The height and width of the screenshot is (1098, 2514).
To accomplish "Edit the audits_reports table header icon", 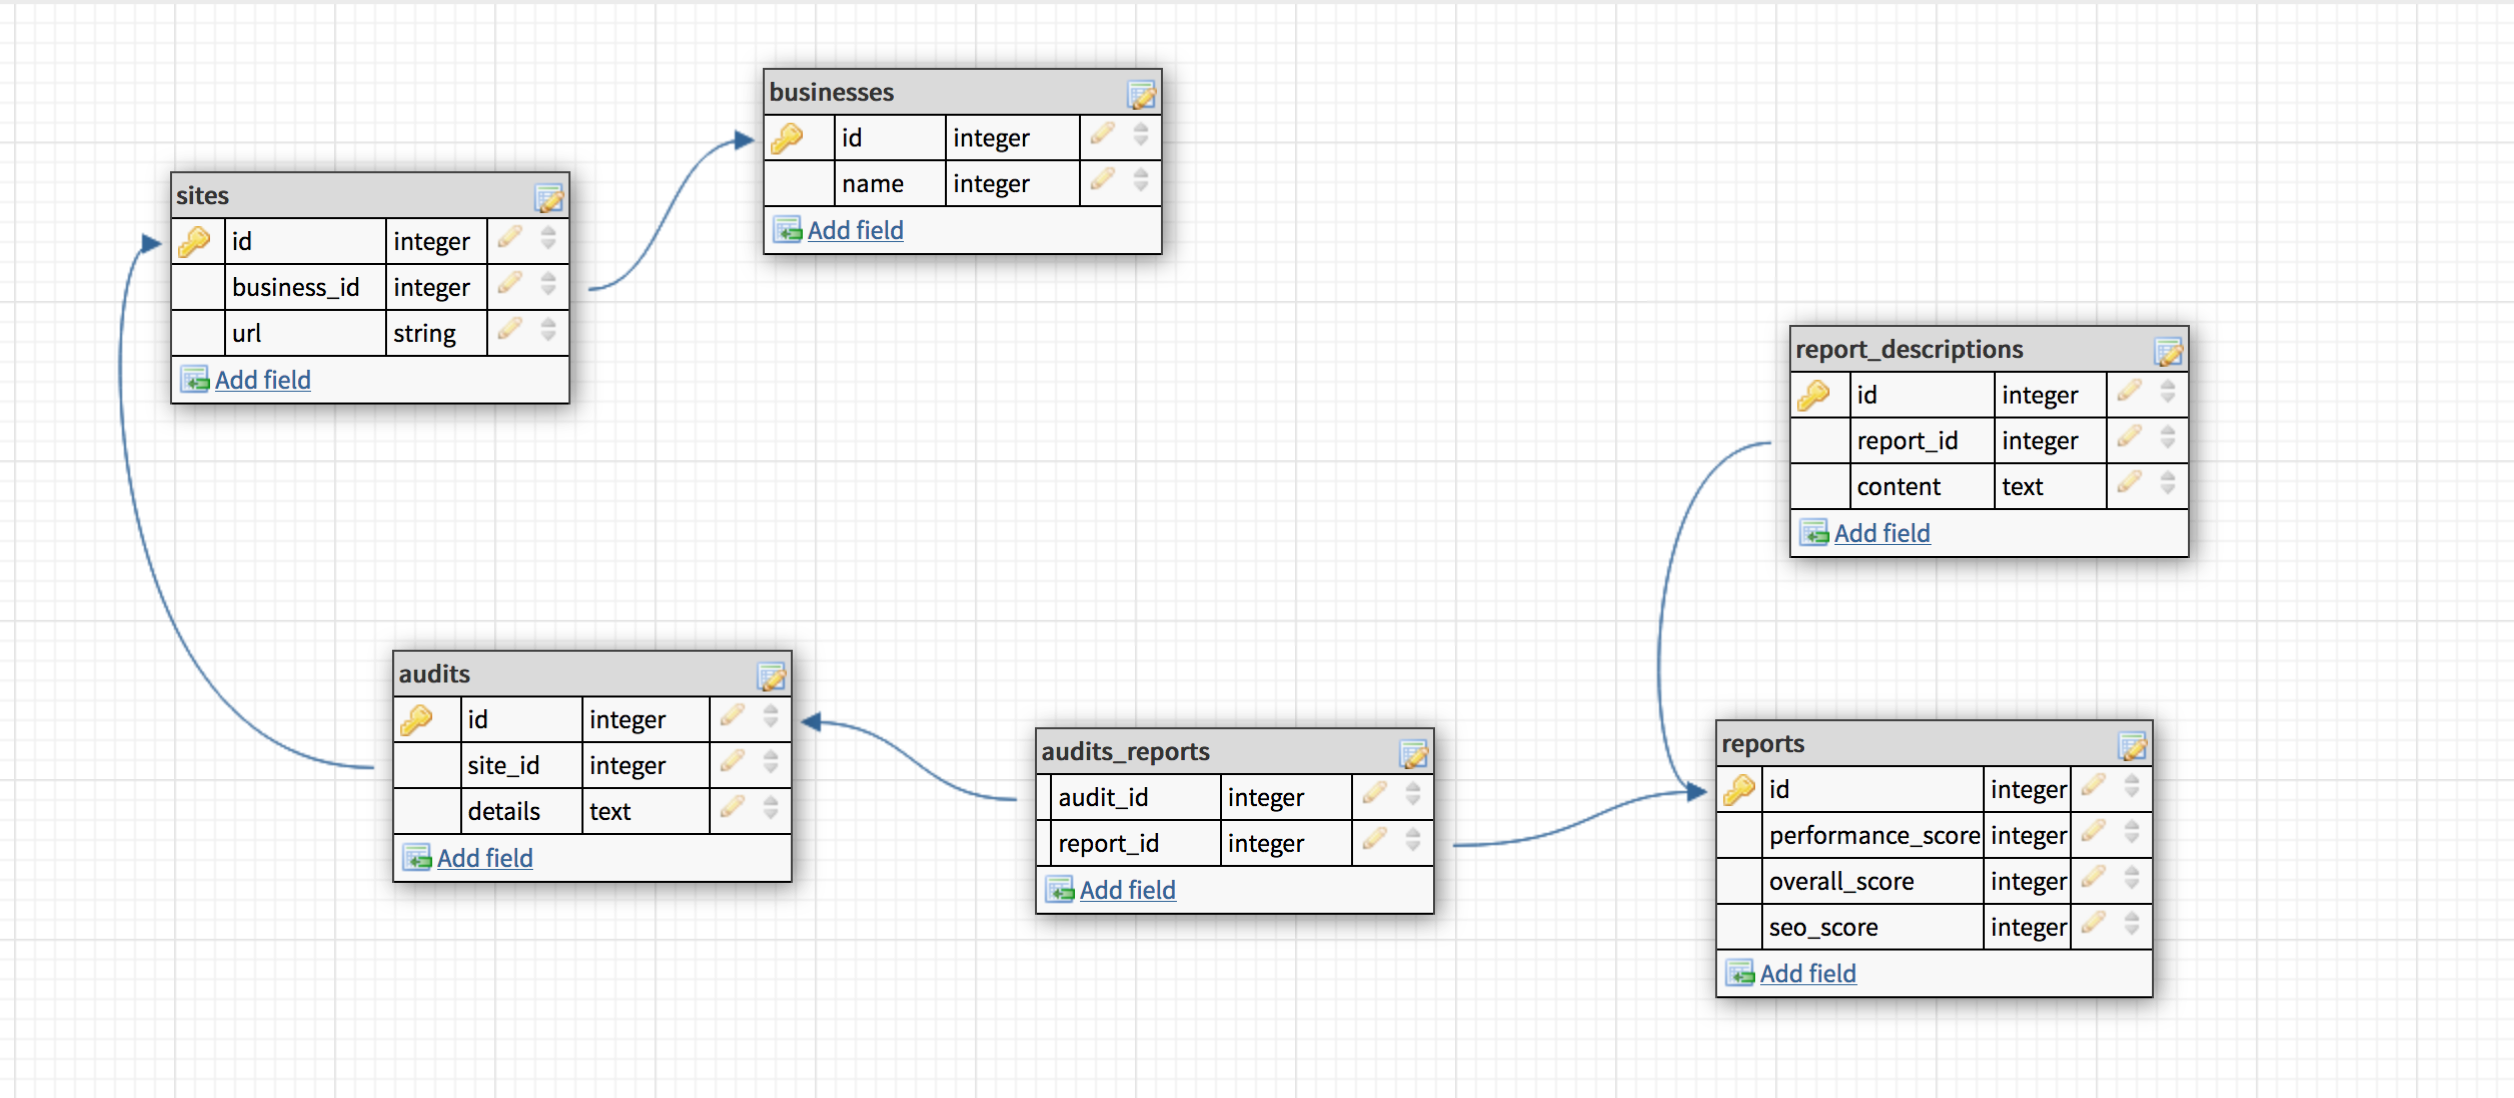I will tap(1414, 753).
